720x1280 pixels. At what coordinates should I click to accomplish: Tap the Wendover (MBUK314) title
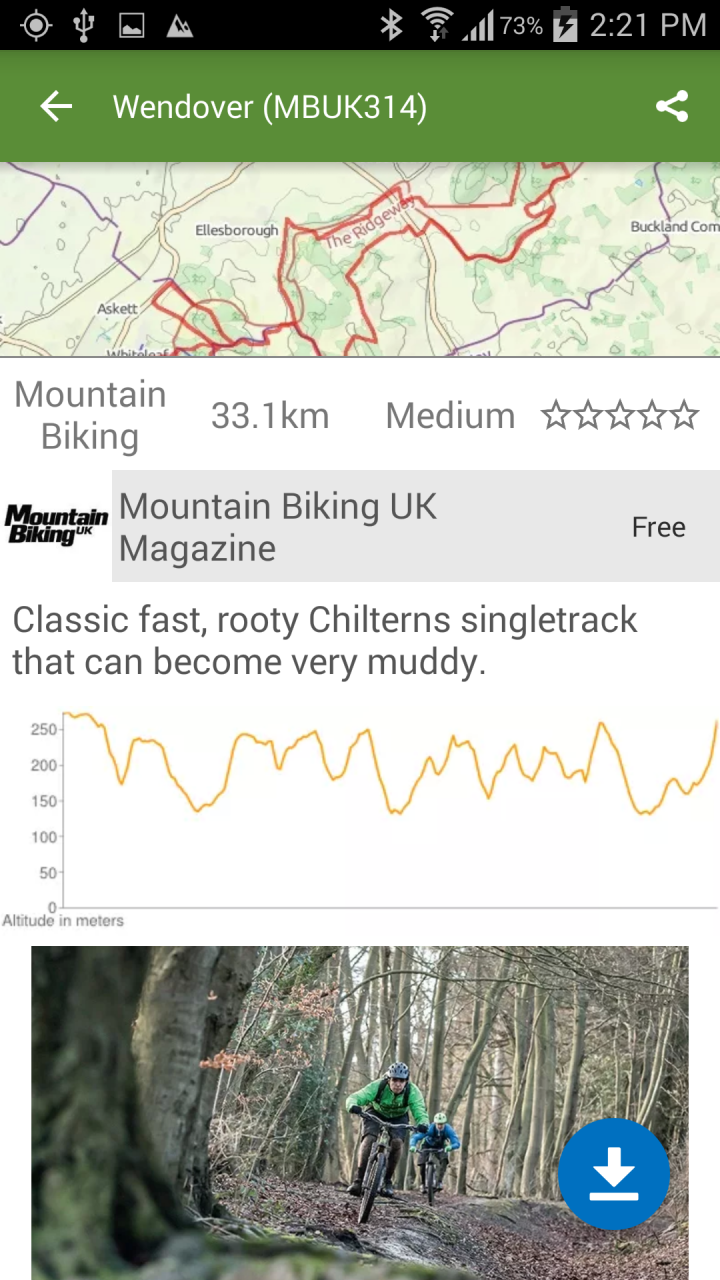click(x=270, y=107)
